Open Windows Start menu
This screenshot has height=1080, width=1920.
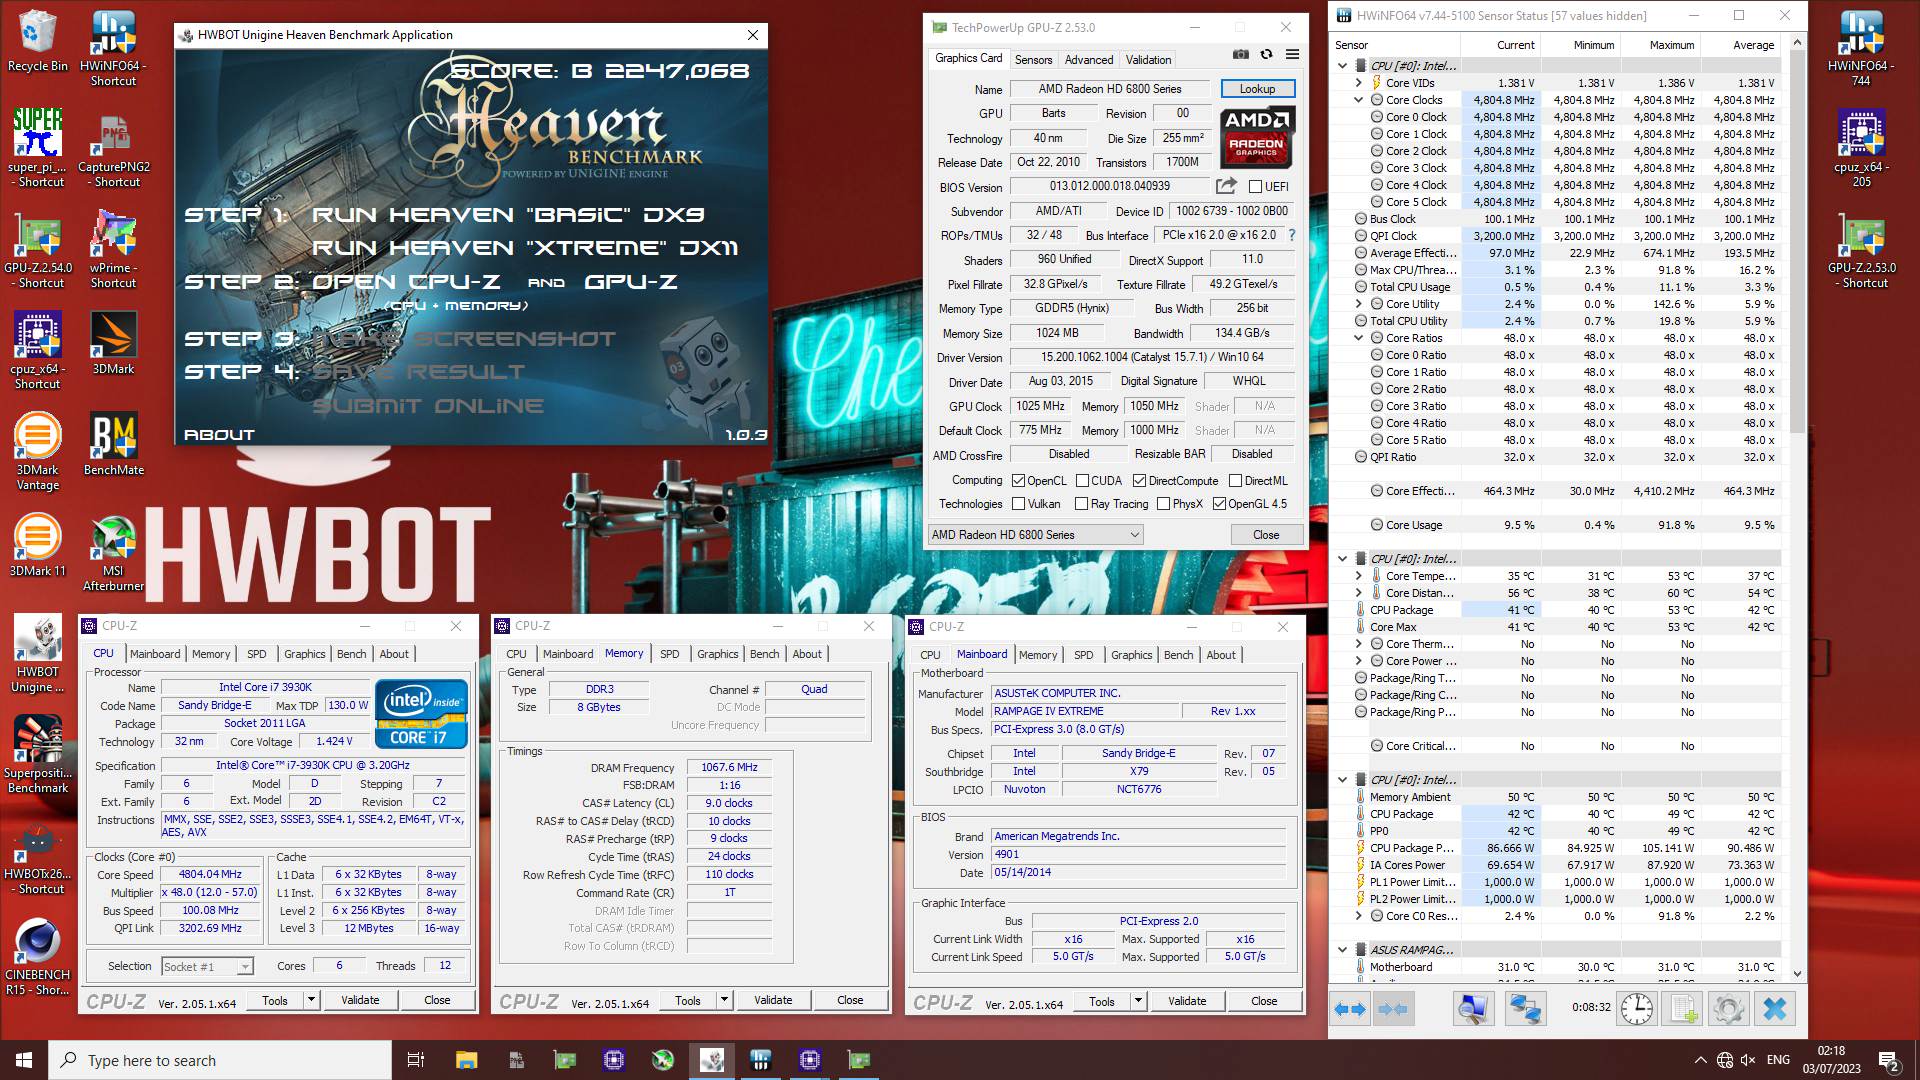(24, 1060)
